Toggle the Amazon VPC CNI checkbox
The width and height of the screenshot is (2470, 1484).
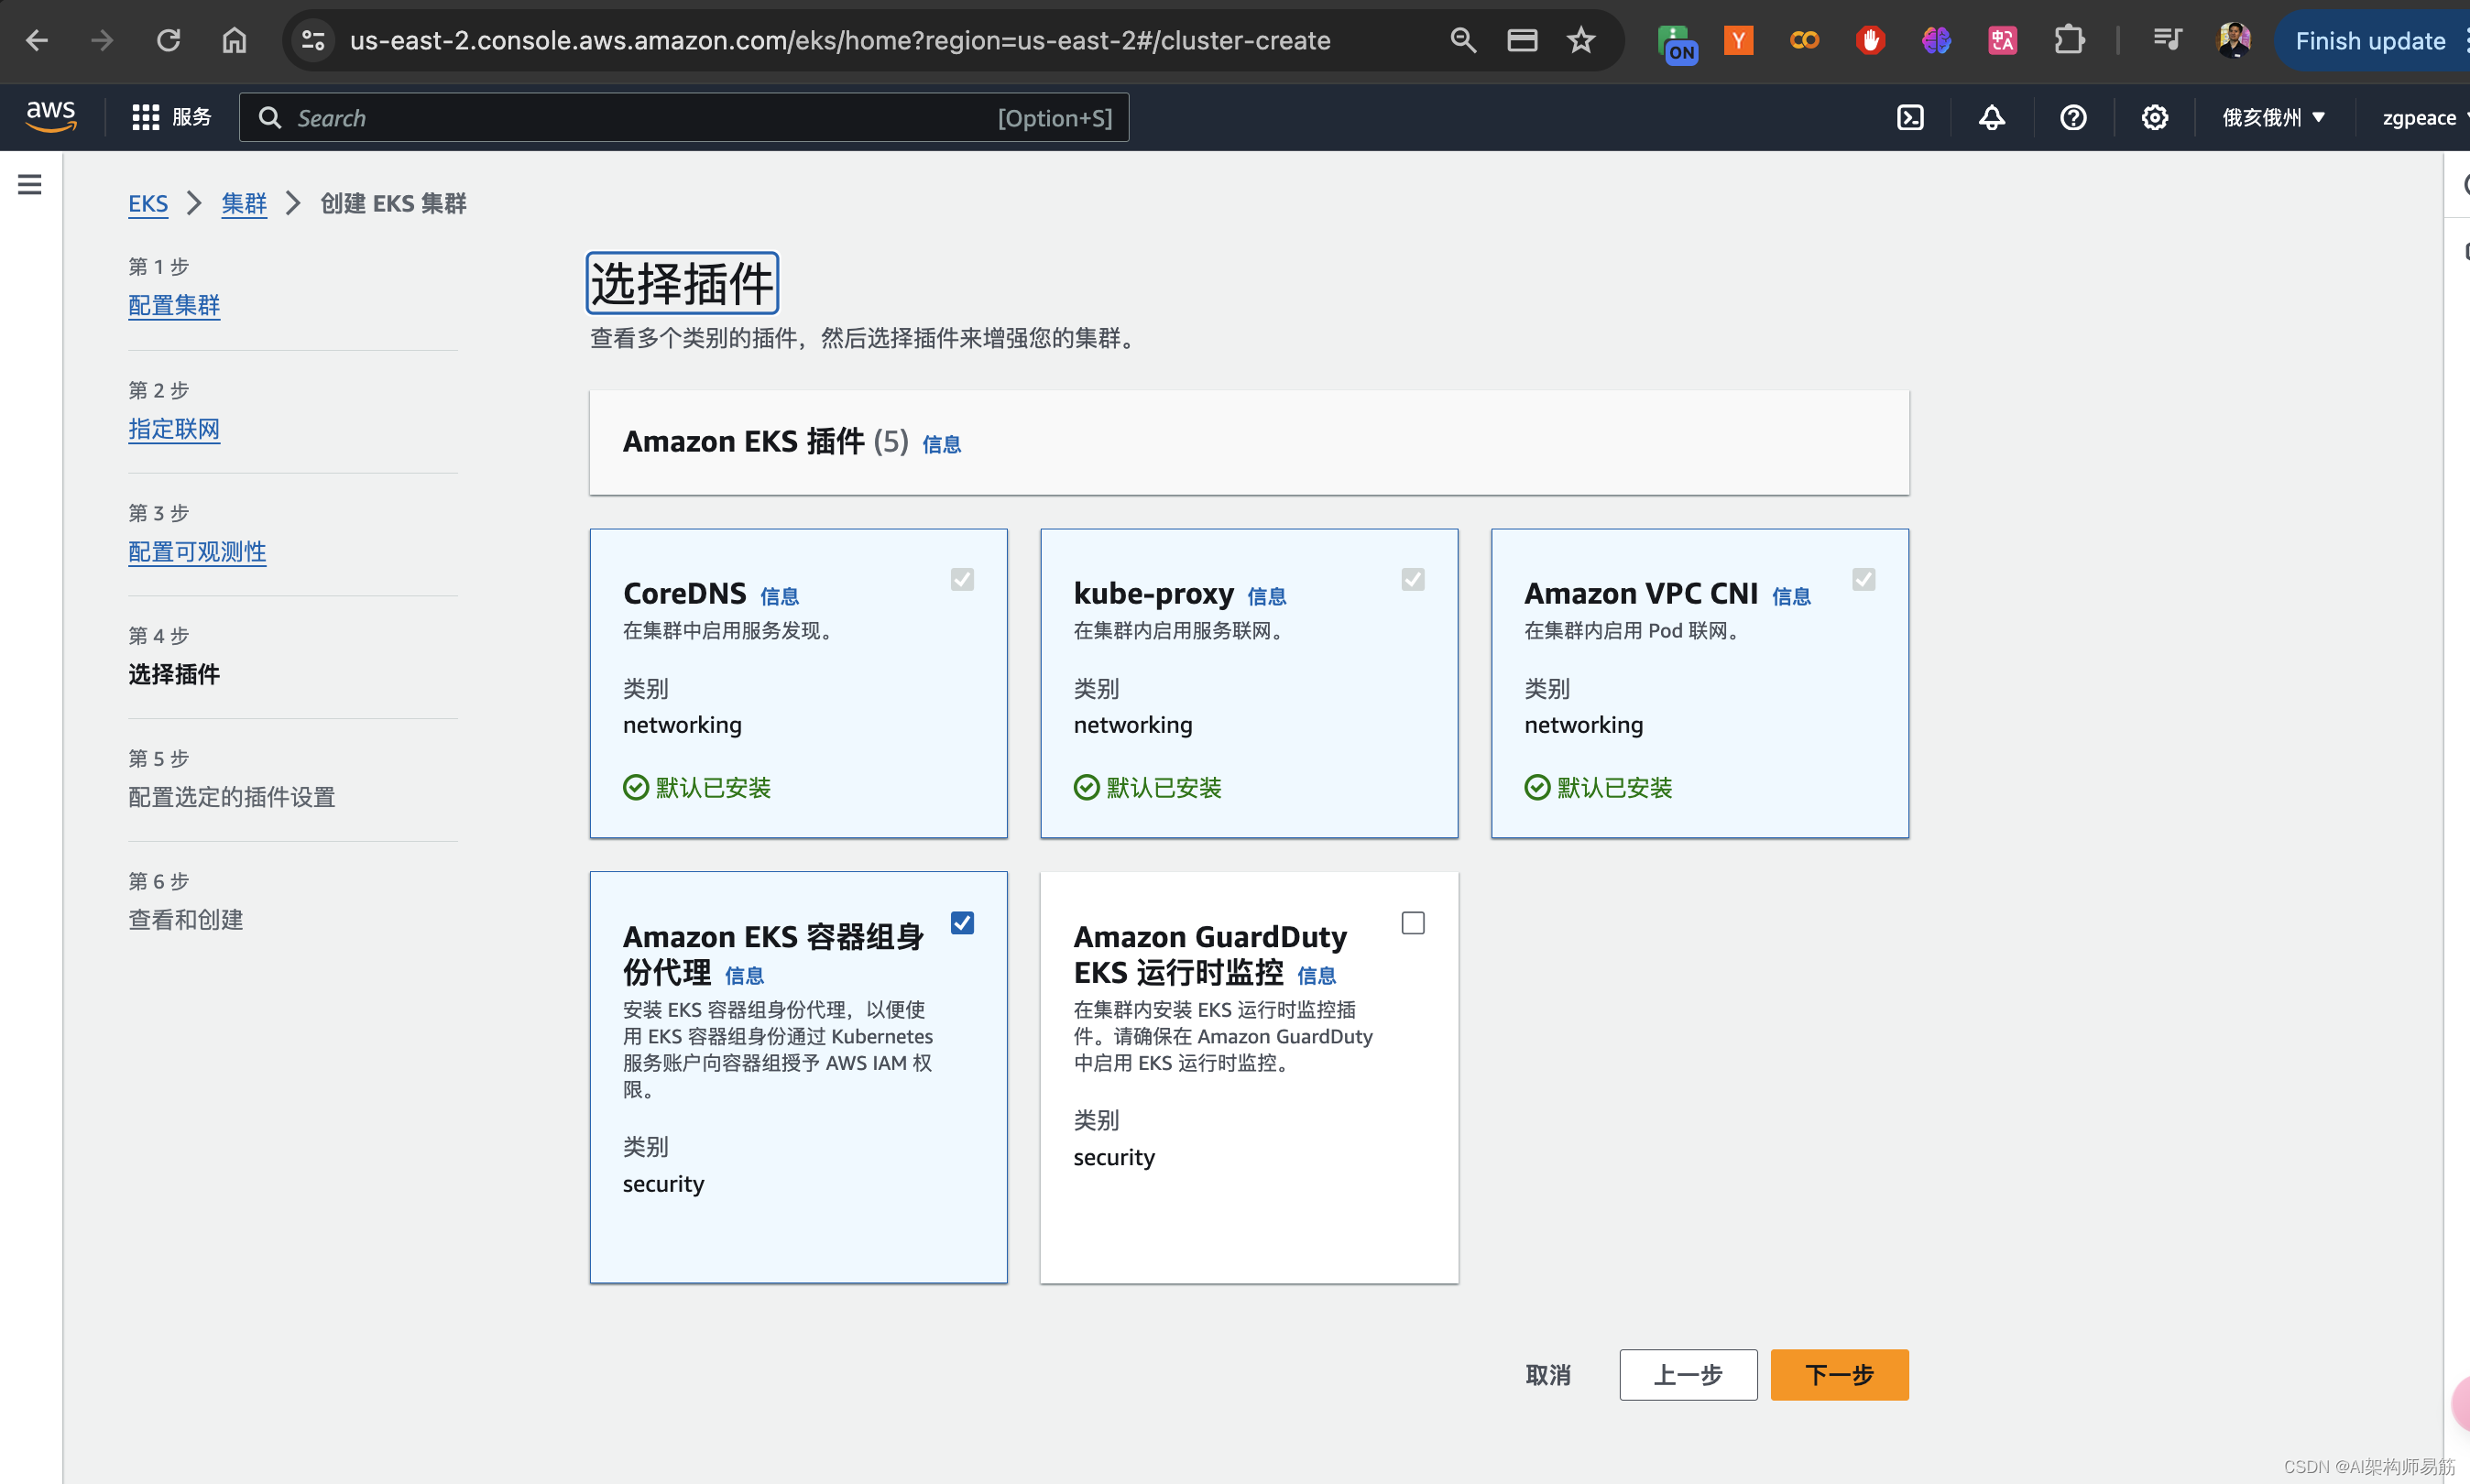tap(1864, 579)
